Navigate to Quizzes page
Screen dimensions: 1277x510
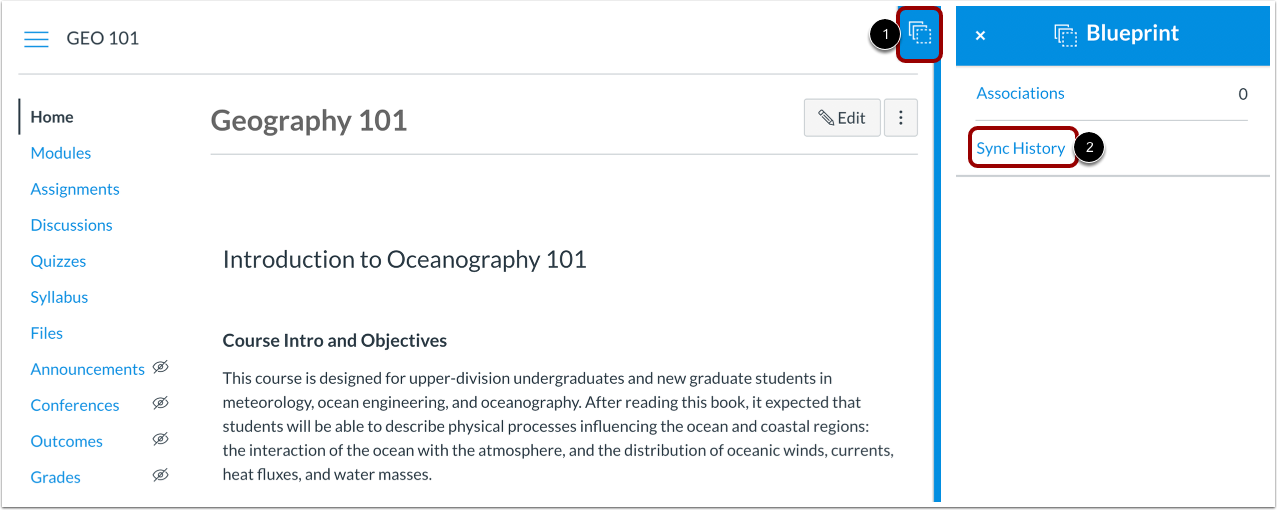pyautogui.click(x=58, y=261)
